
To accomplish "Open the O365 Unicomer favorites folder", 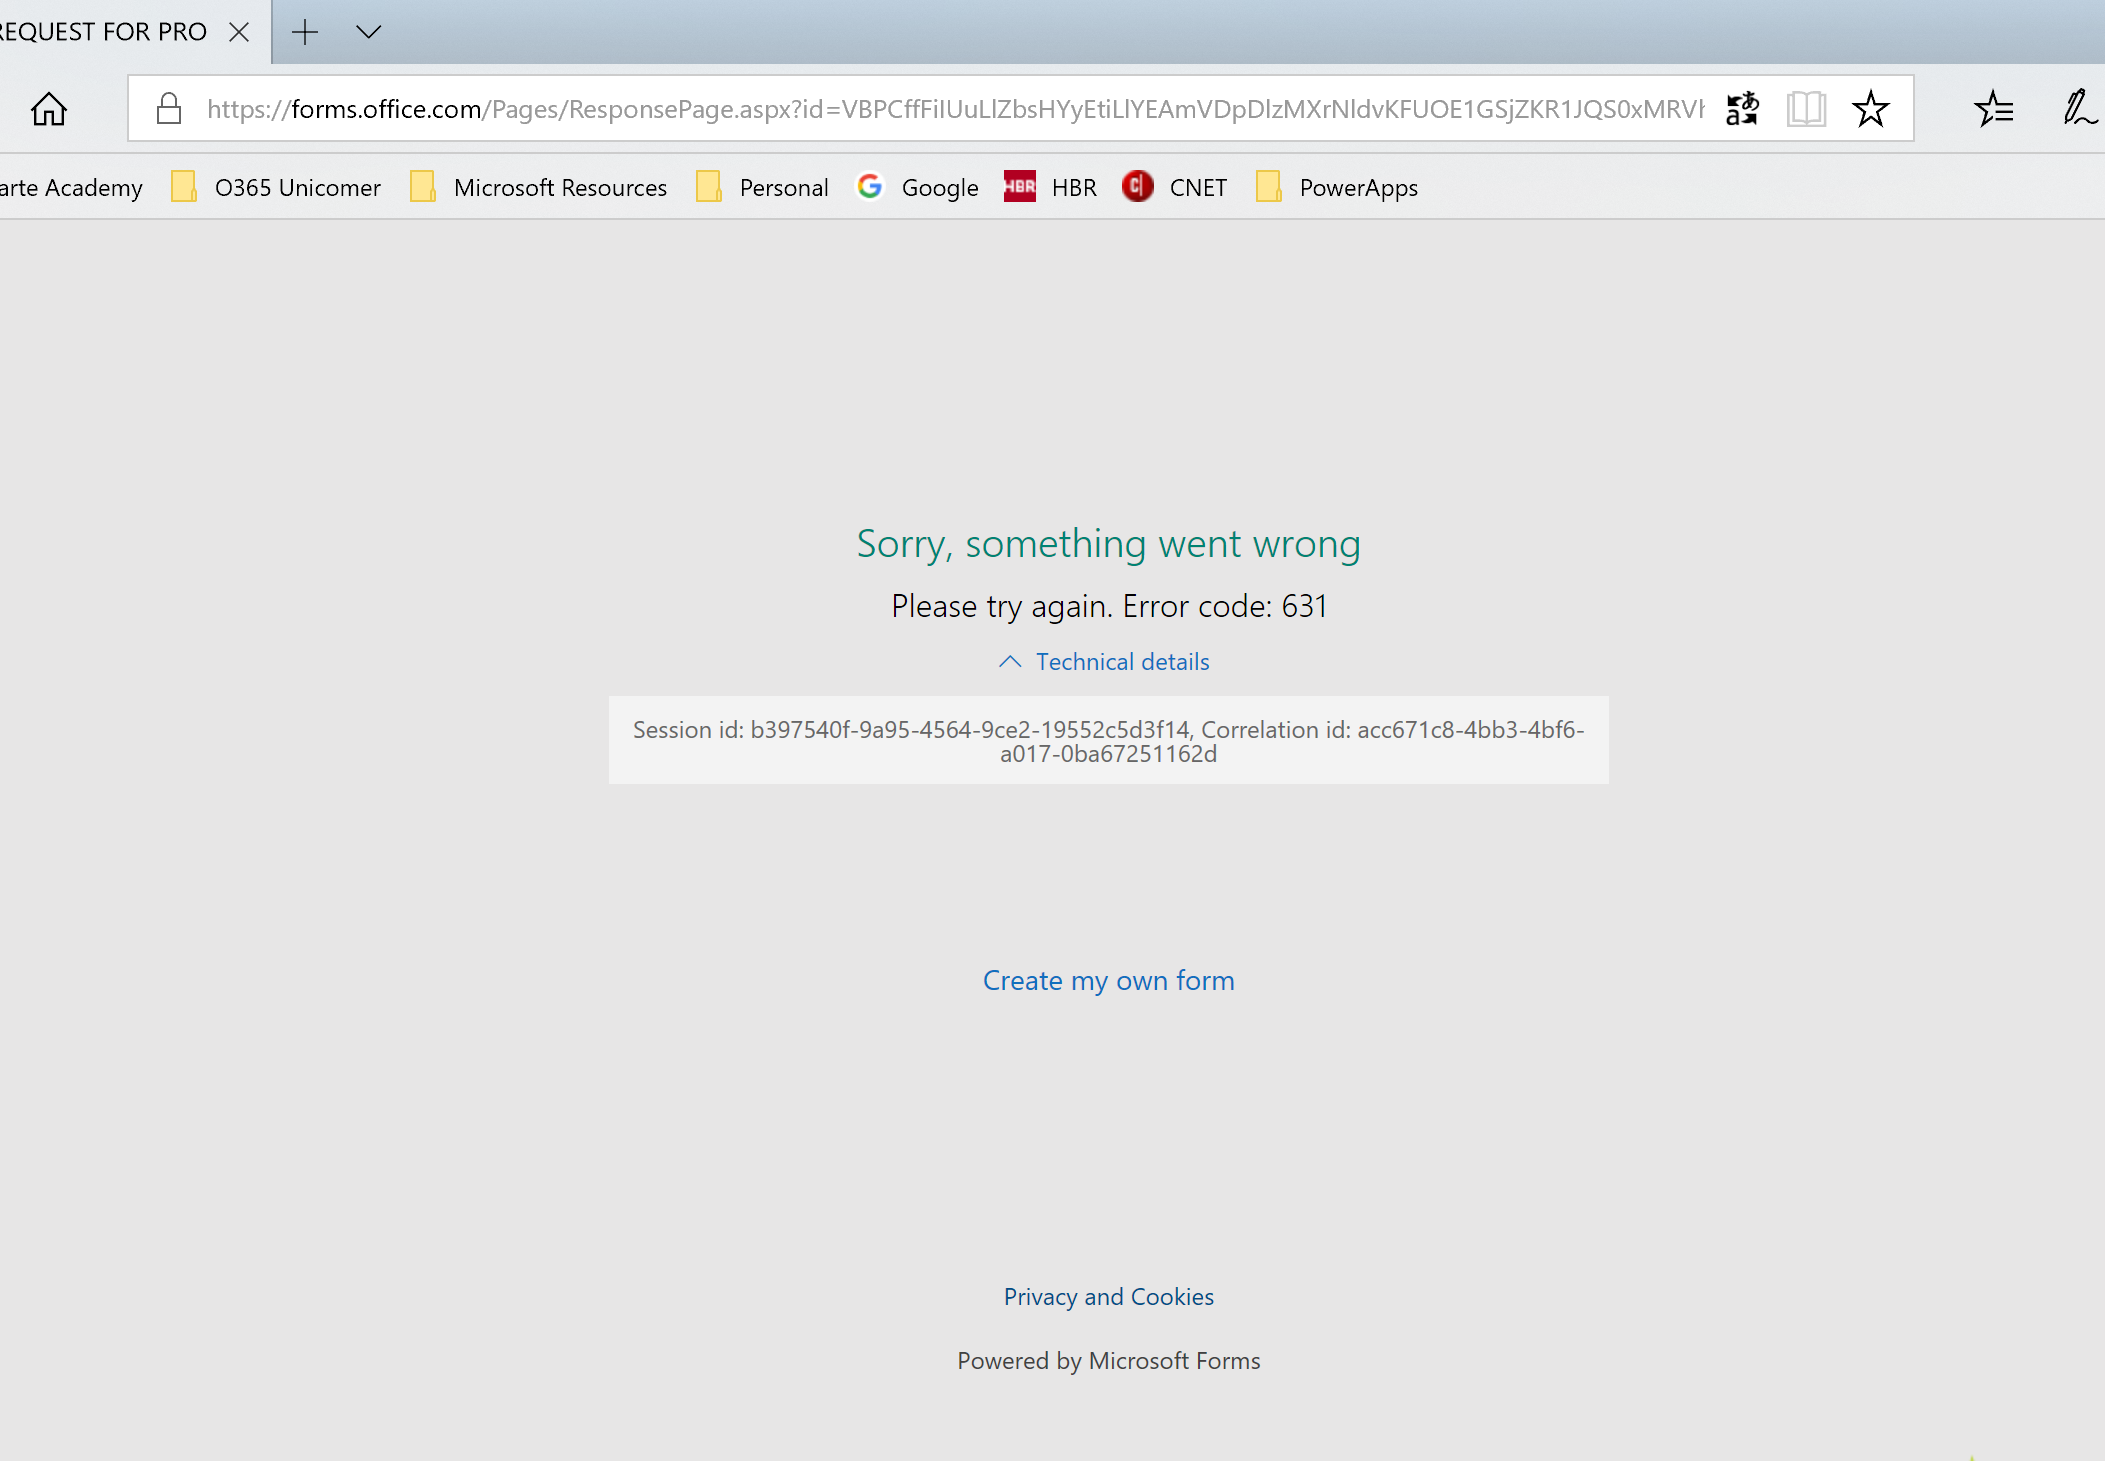I will point(276,188).
